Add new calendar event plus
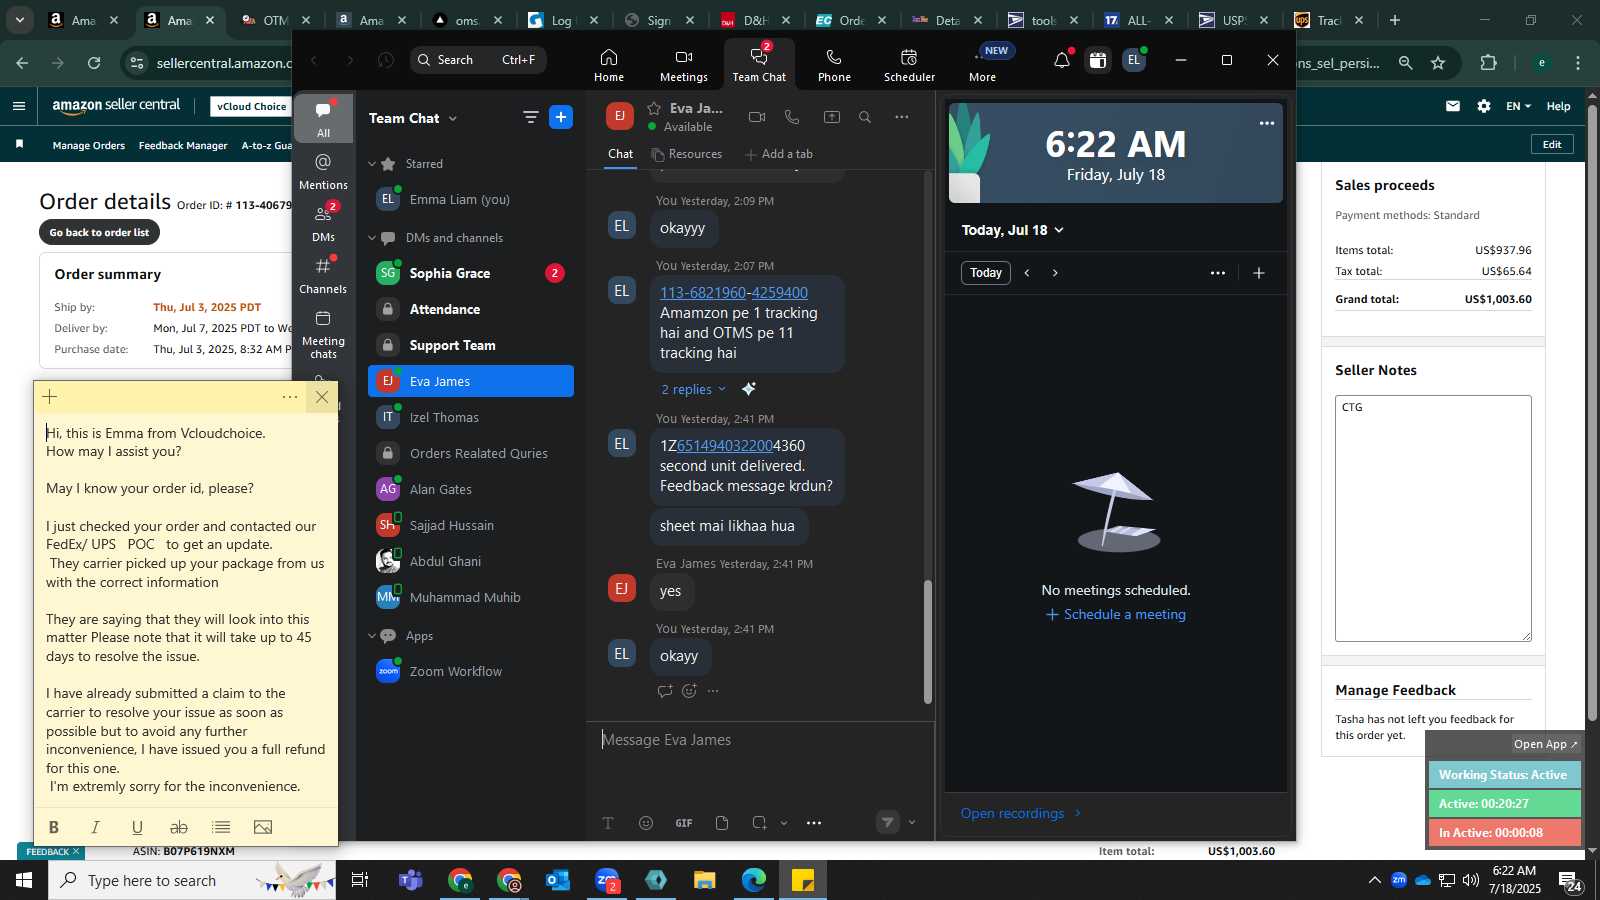1600x900 pixels. (1259, 273)
